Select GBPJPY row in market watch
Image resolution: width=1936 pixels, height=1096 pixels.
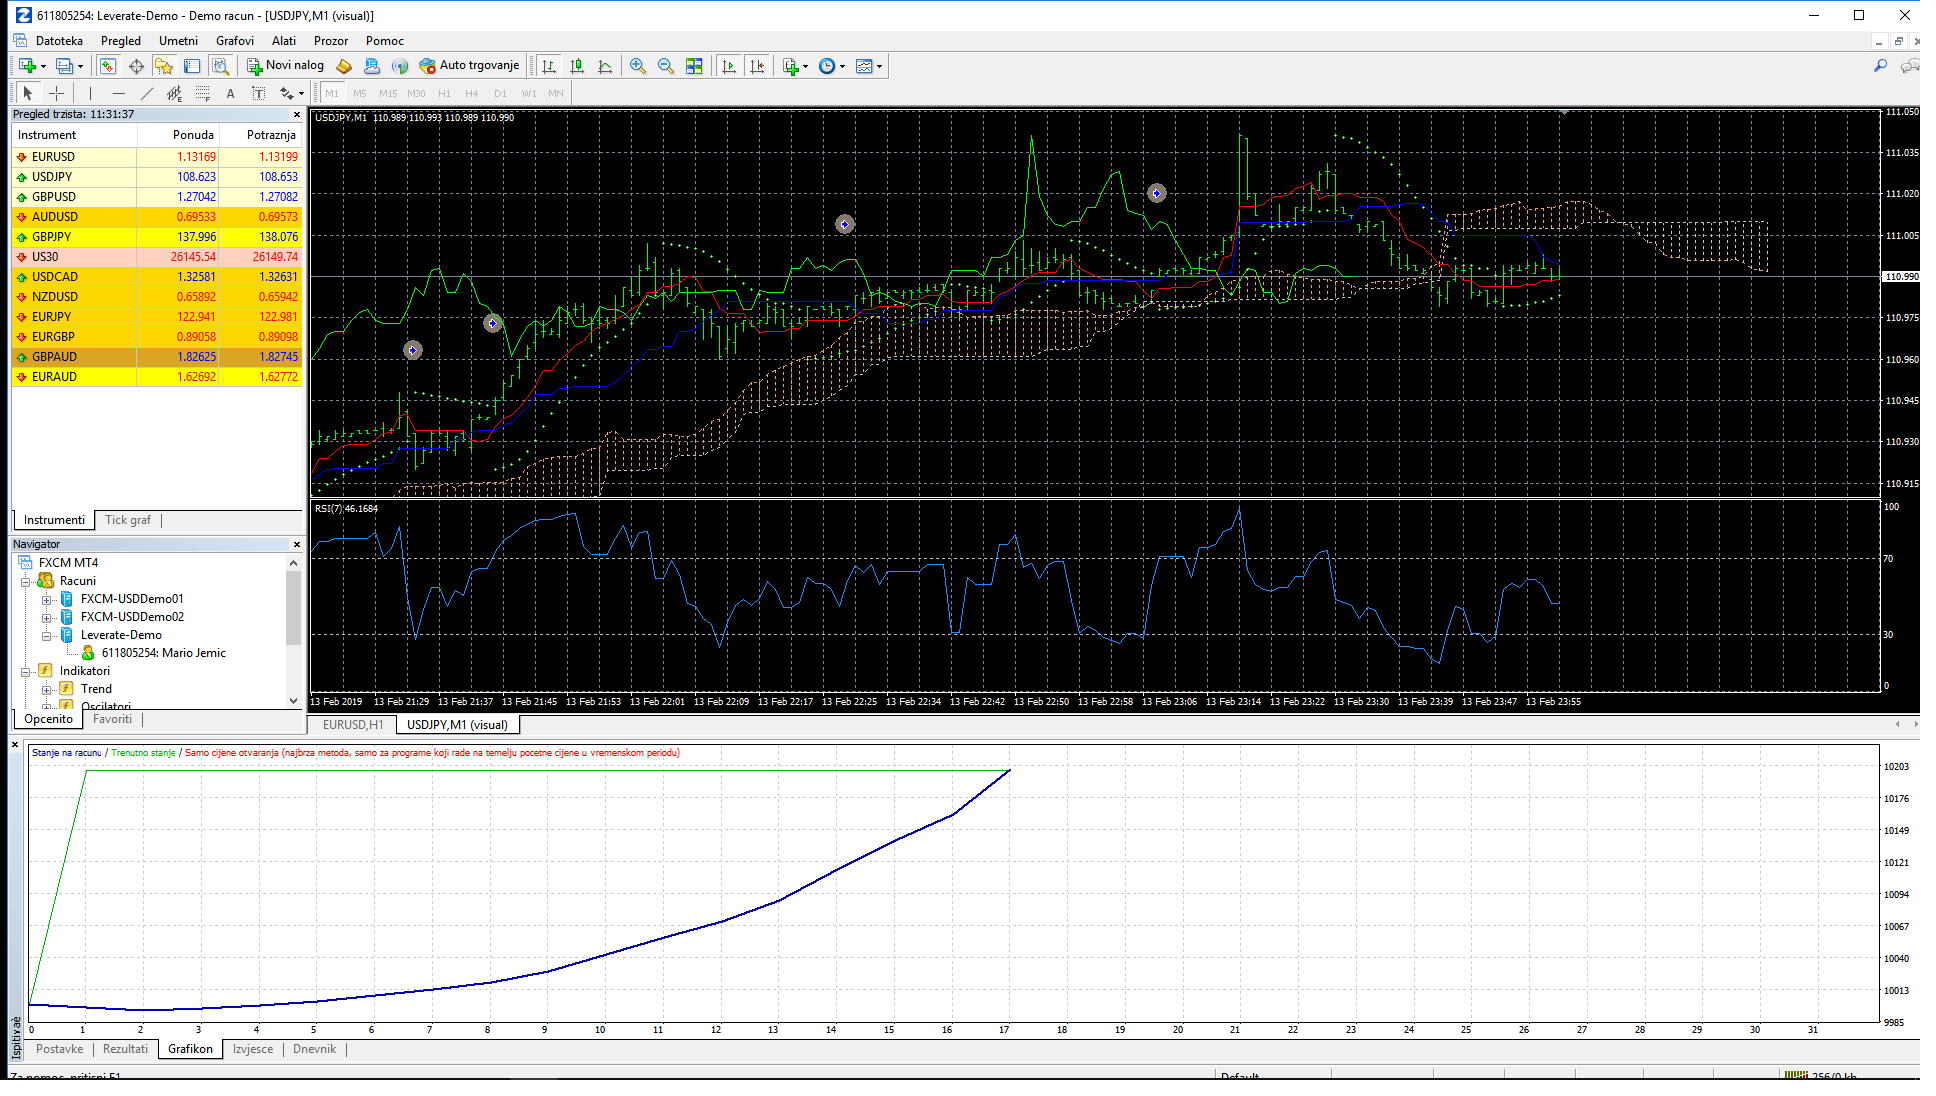156,237
